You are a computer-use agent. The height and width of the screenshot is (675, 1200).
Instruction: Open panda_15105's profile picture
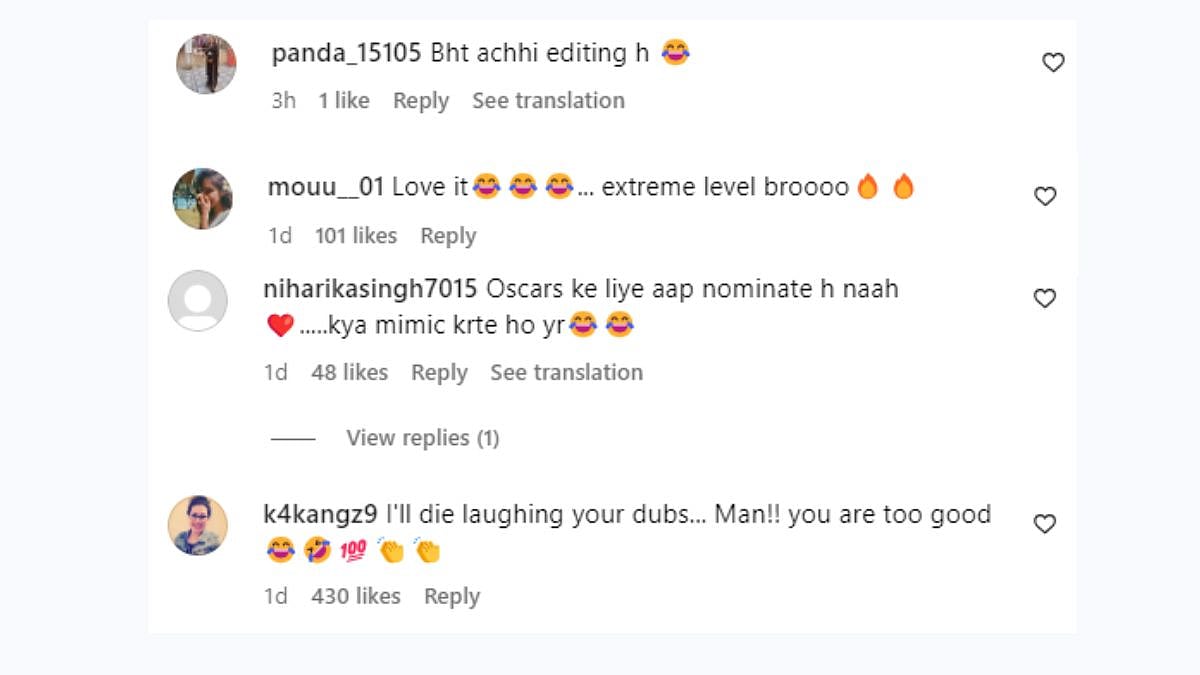coord(206,64)
